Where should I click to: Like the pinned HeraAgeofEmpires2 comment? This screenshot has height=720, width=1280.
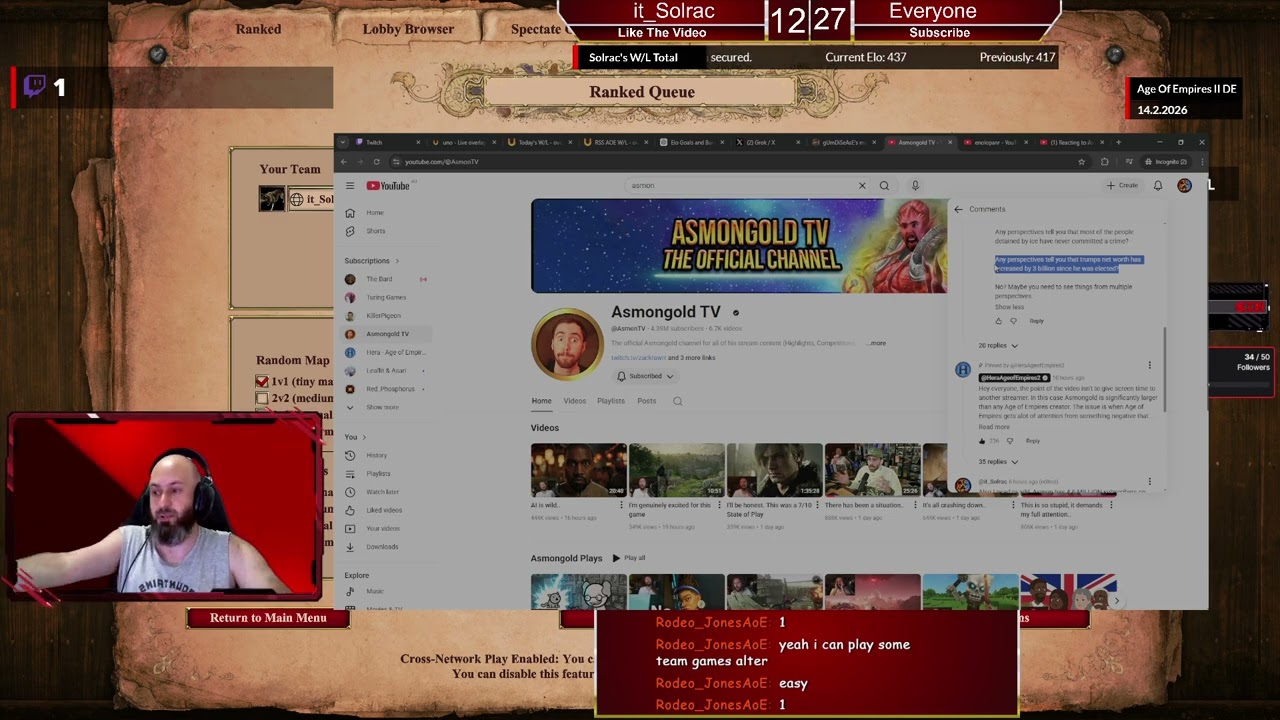click(x=982, y=441)
